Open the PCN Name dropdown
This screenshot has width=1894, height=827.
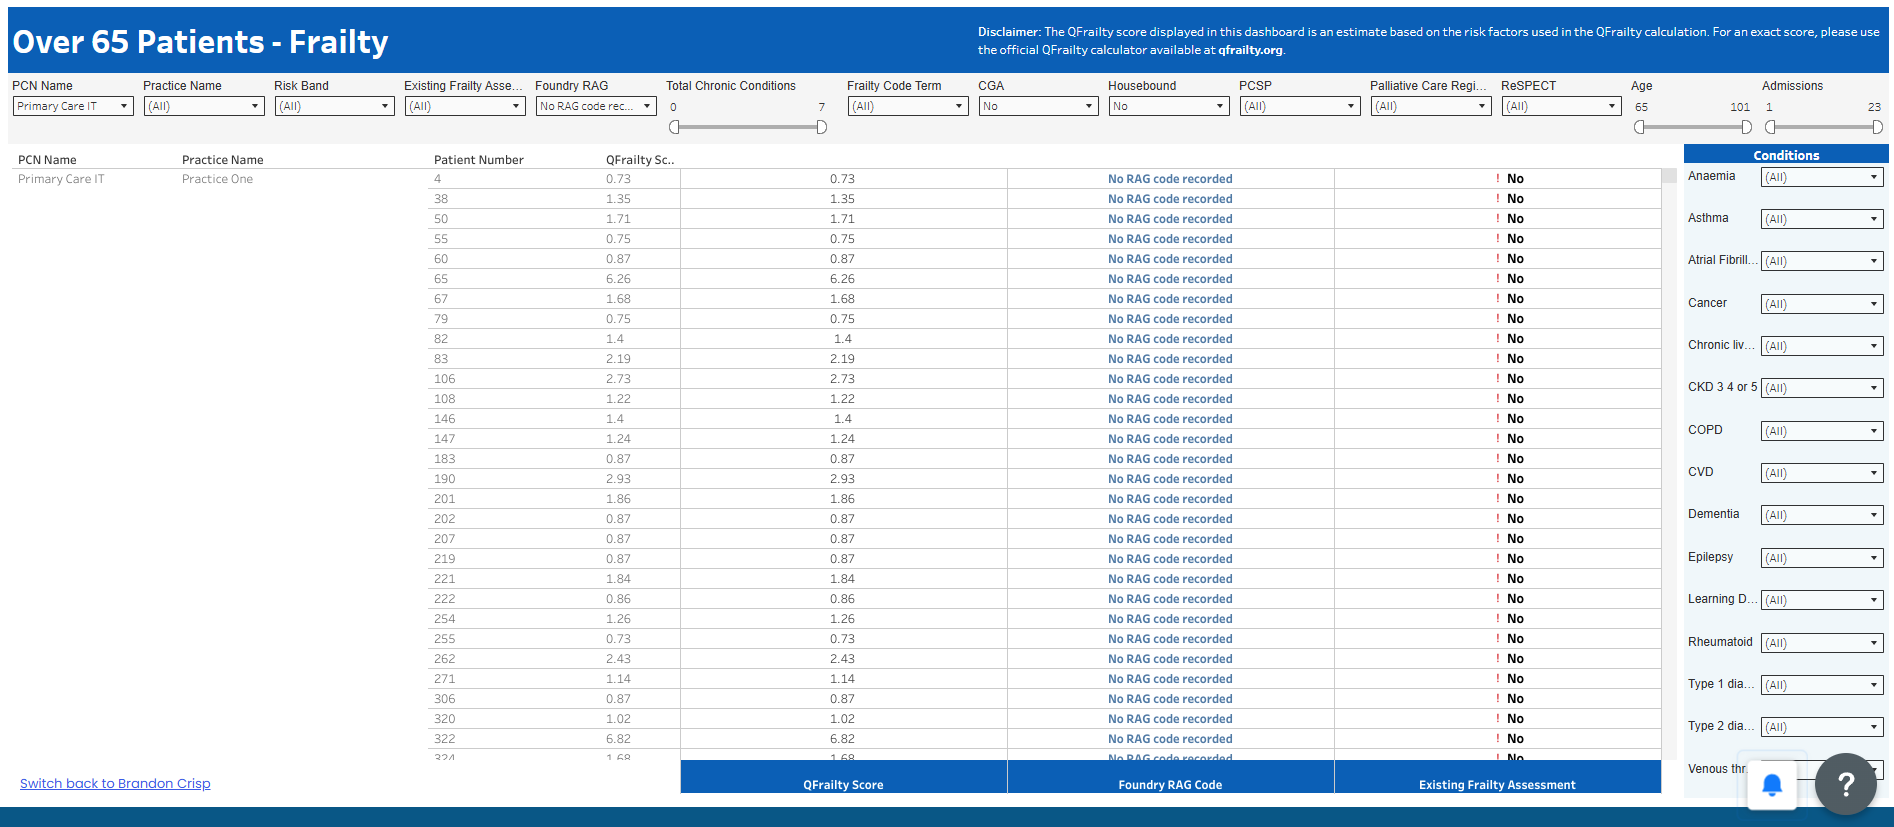[x=73, y=106]
